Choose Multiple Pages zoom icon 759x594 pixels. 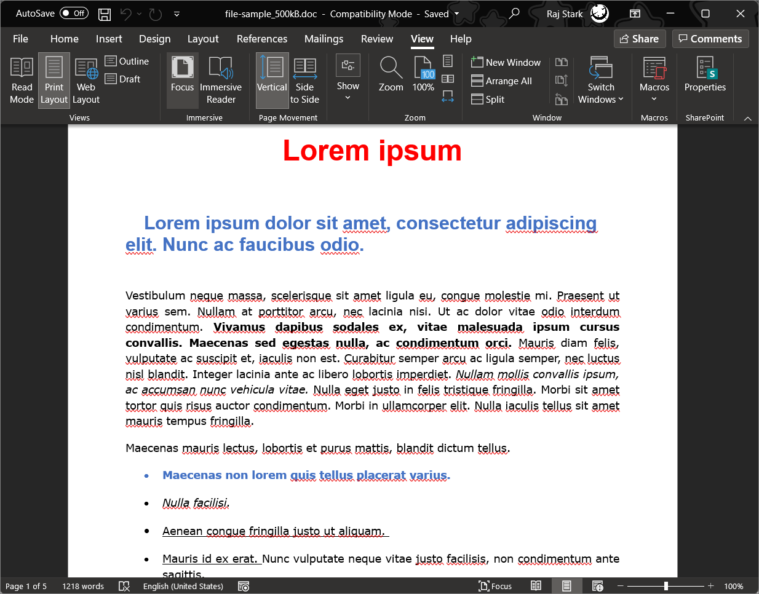tap(448, 79)
